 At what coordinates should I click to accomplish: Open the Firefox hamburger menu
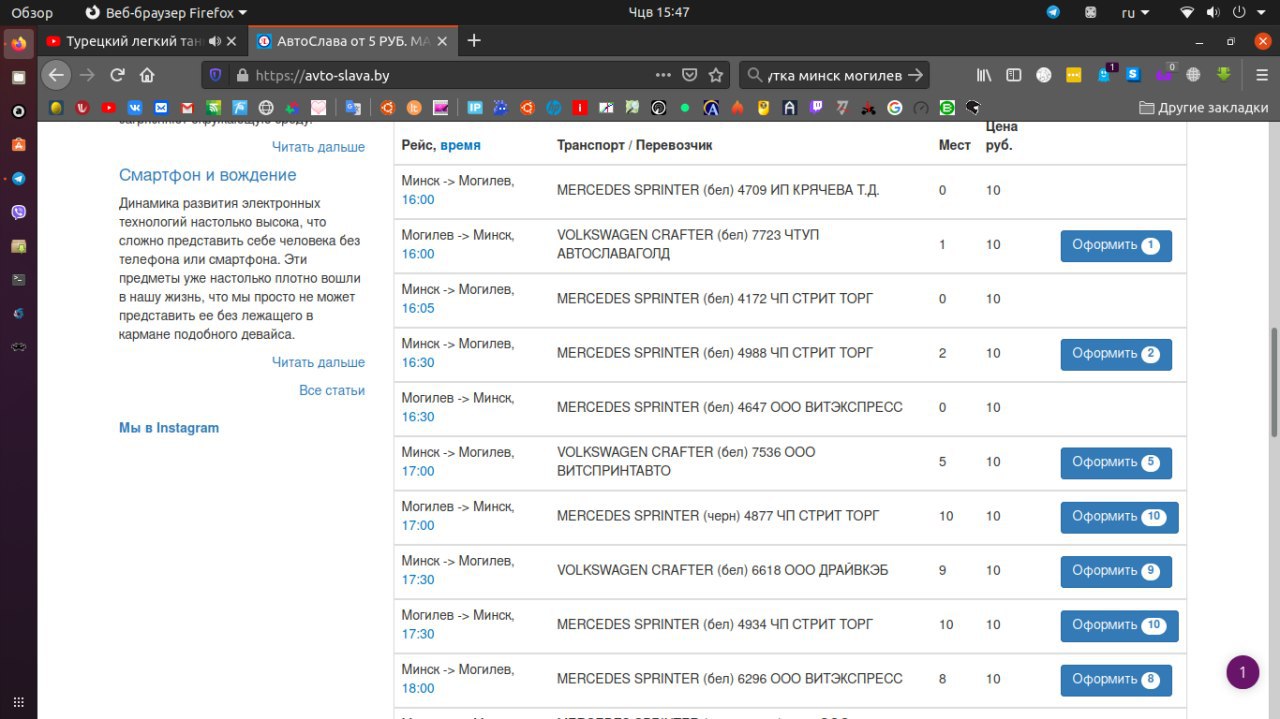1262,75
